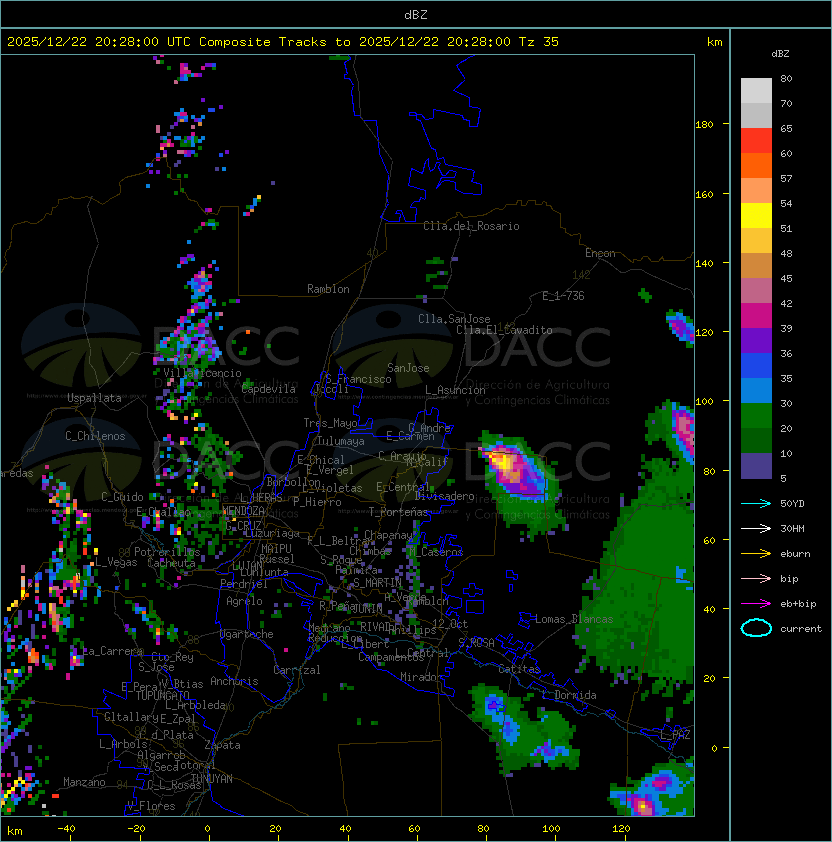Click the cyan 50YD arrow legend icon

coord(756,503)
